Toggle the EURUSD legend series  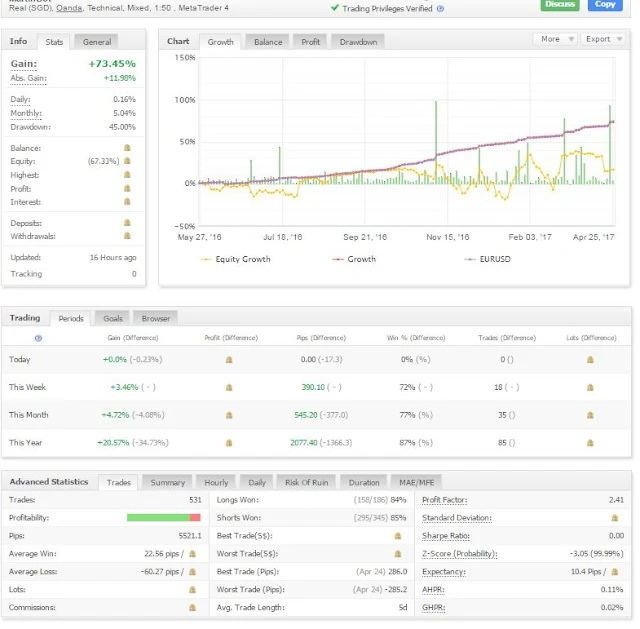coord(487,259)
